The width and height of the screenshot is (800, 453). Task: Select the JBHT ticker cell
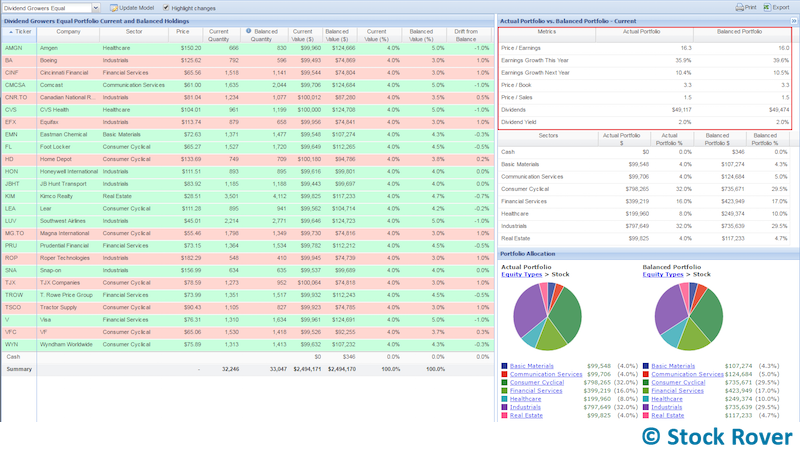[x=19, y=184]
